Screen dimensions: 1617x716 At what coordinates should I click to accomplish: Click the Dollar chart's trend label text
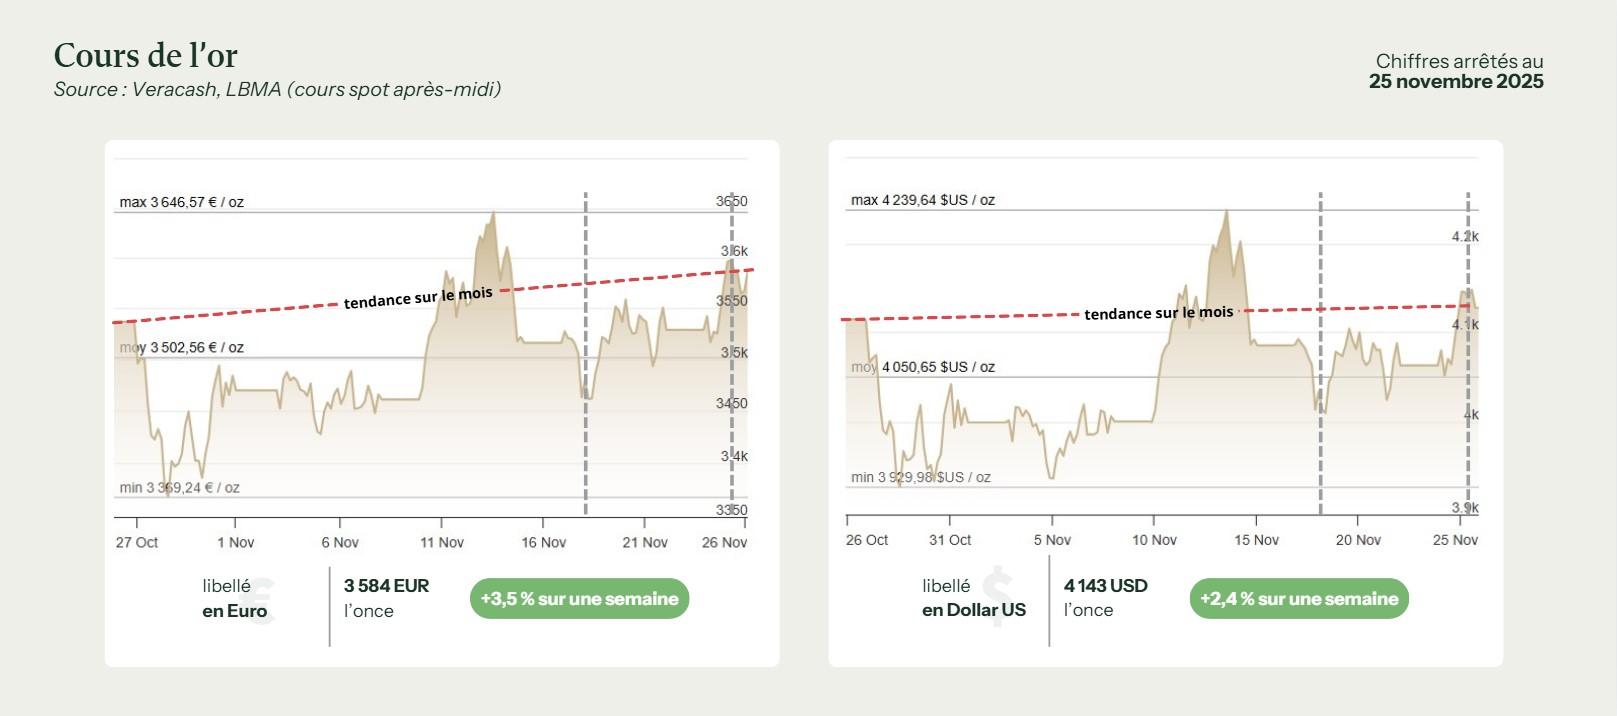pyautogui.click(x=1158, y=313)
